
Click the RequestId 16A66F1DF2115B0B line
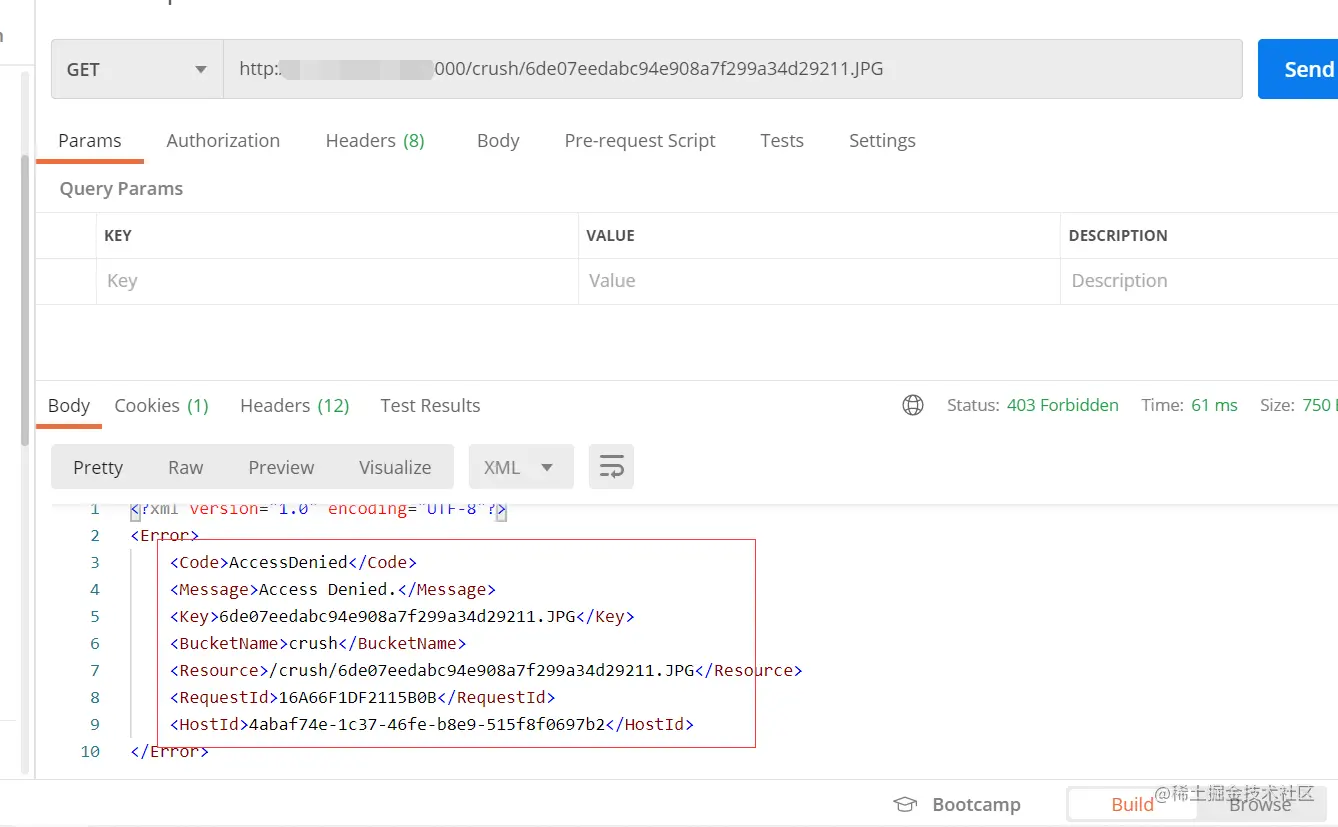pyautogui.click(x=362, y=697)
